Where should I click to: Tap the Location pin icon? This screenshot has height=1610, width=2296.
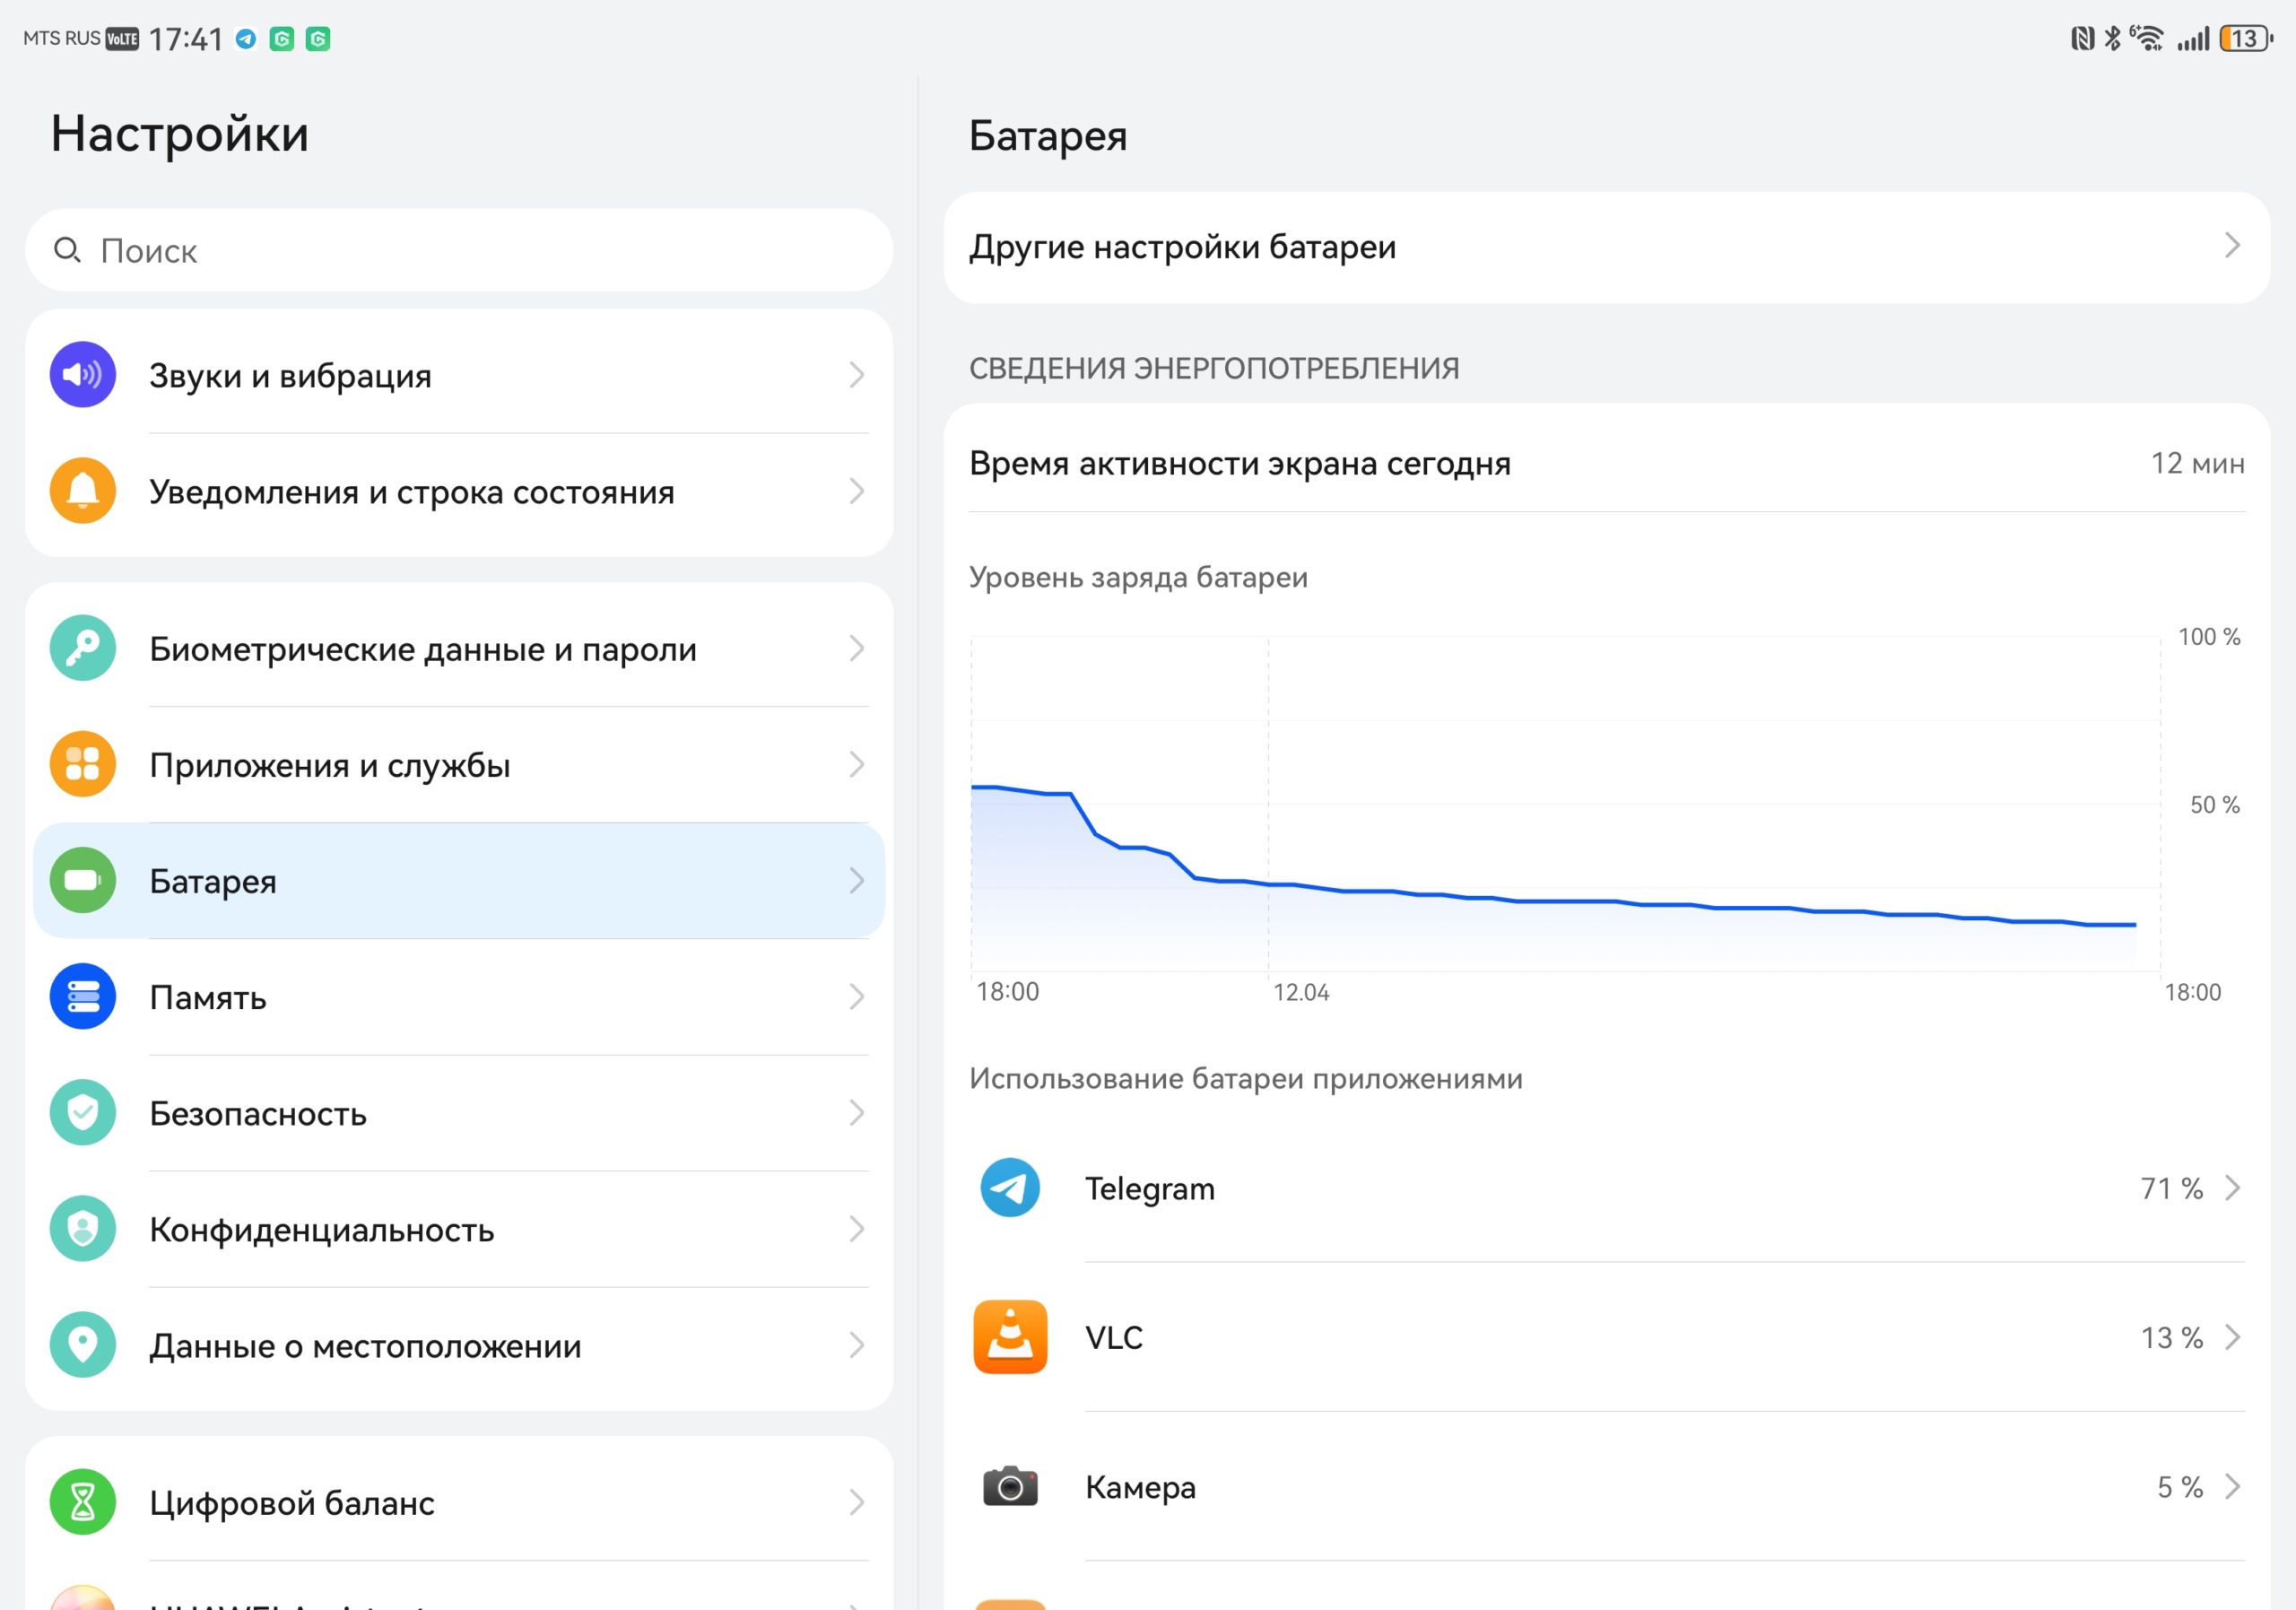(x=83, y=1345)
